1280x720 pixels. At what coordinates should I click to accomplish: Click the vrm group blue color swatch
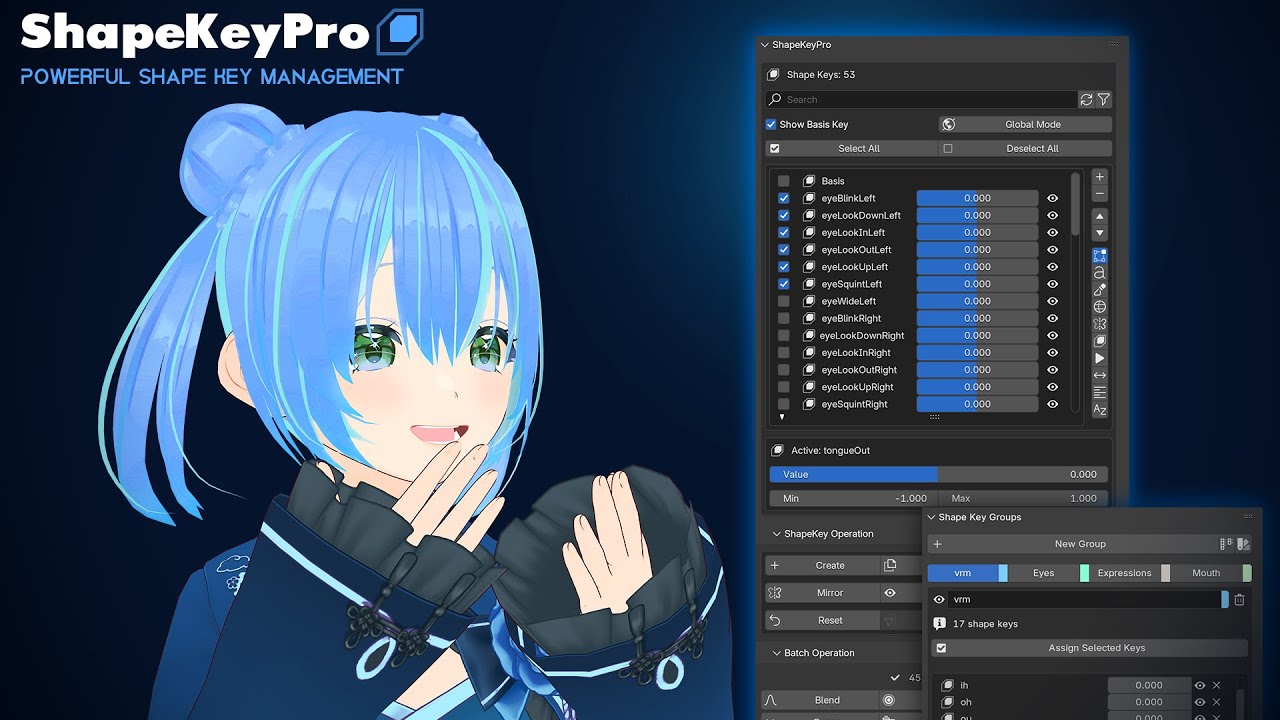[1225, 600]
